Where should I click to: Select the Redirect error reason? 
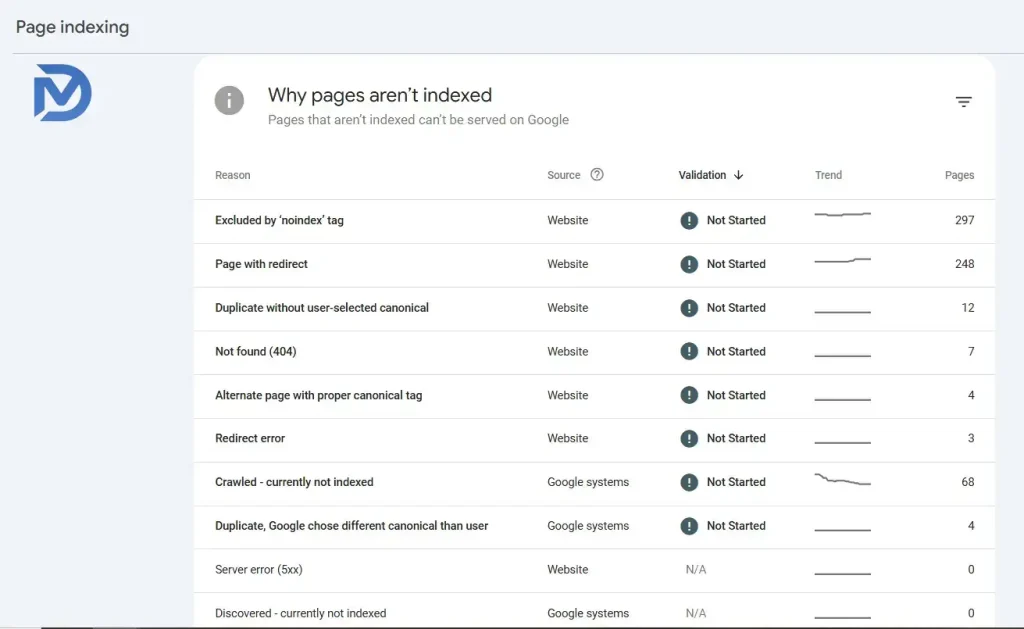pyautogui.click(x=250, y=439)
